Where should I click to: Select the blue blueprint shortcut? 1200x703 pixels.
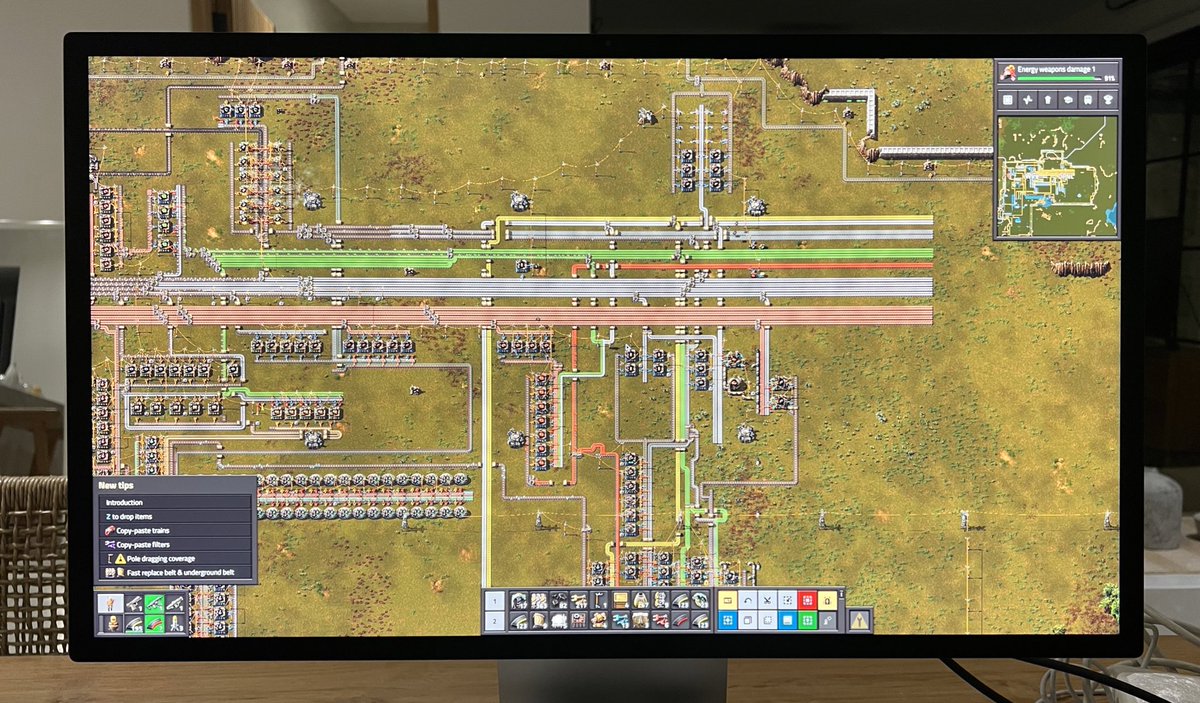coord(727,621)
